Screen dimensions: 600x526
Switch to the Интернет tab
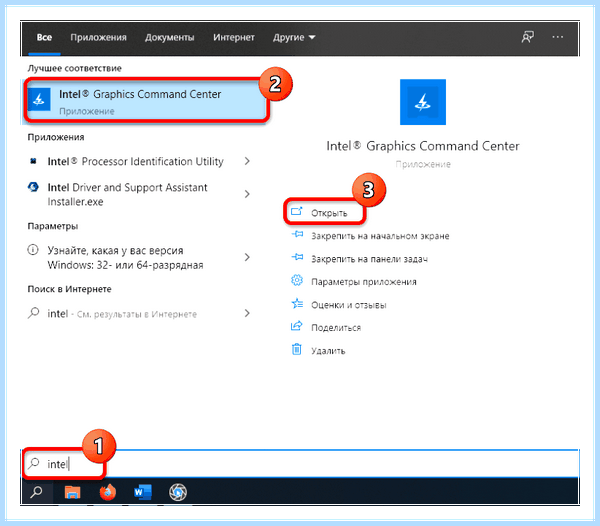(234, 37)
